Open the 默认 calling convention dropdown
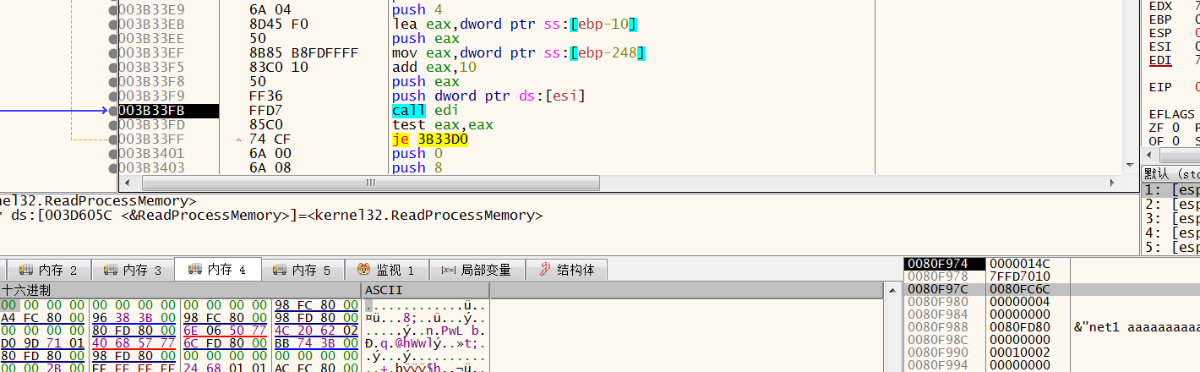 coord(1171,173)
